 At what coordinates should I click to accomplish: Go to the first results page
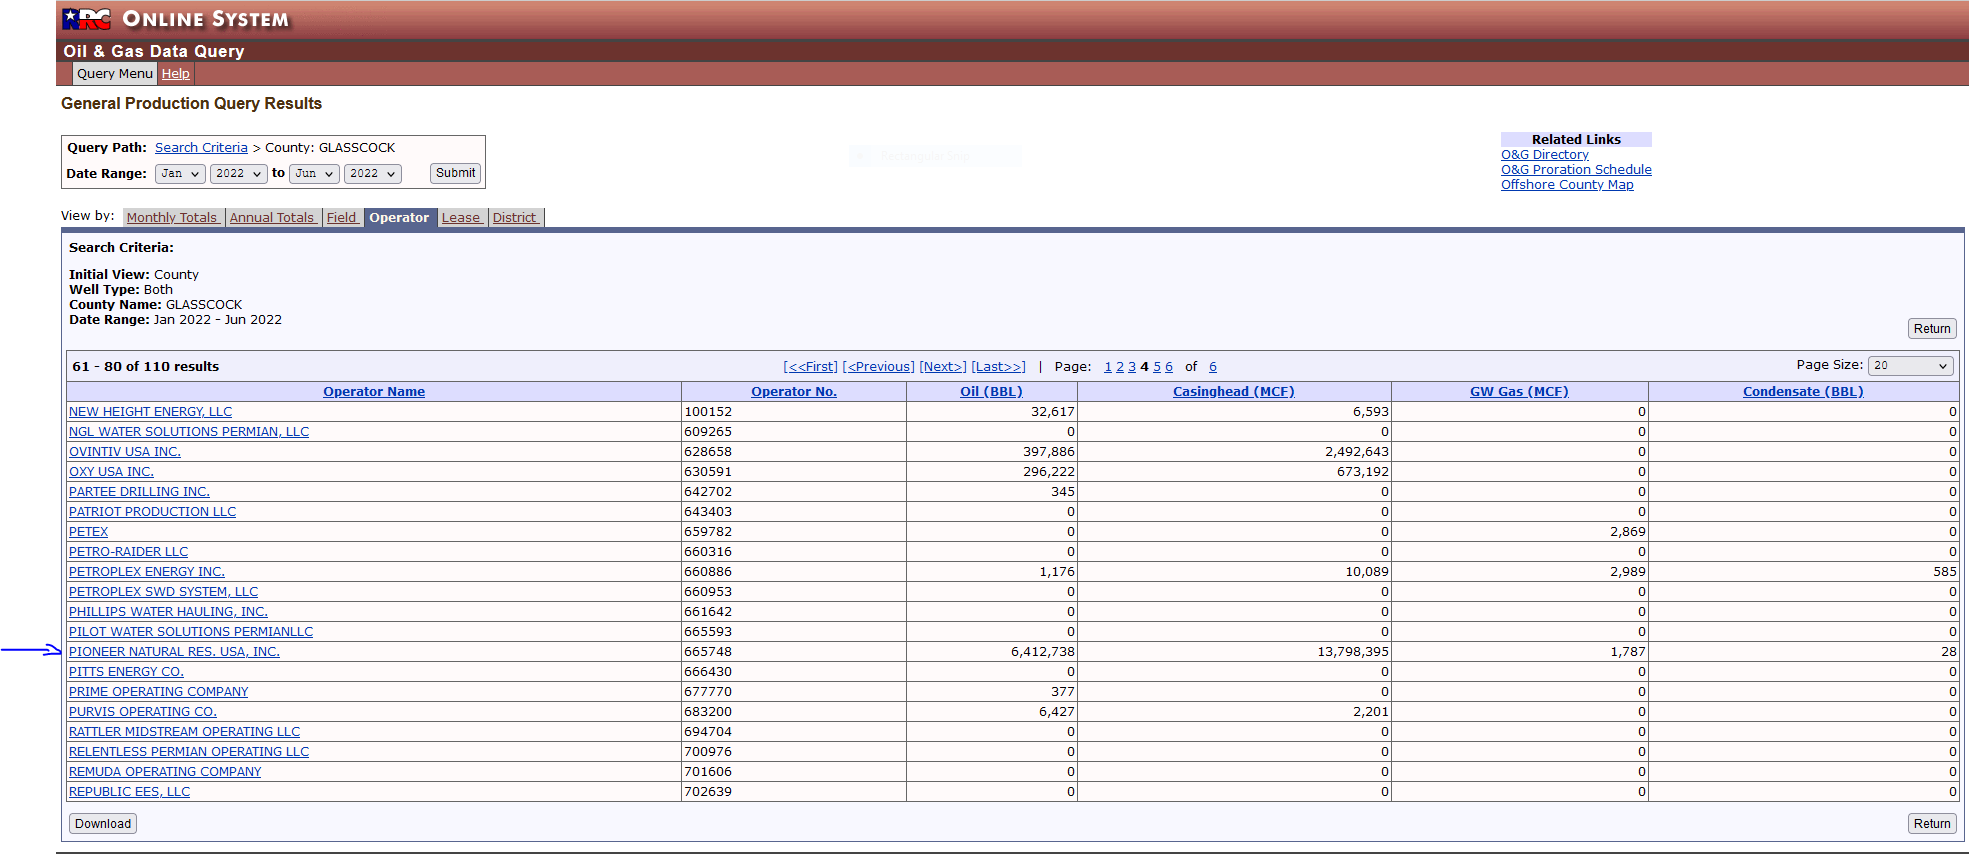[x=811, y=367]
